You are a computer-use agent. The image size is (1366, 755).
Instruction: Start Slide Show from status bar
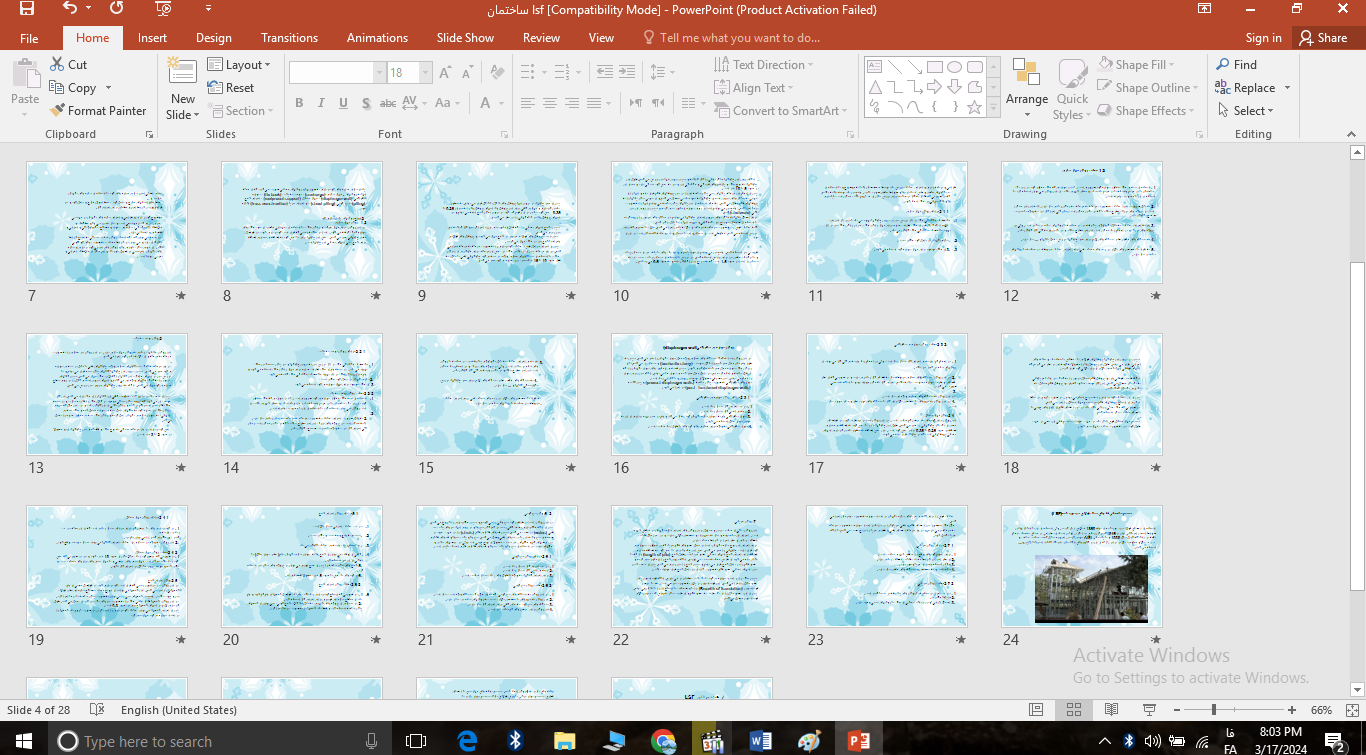point(1149,710)
